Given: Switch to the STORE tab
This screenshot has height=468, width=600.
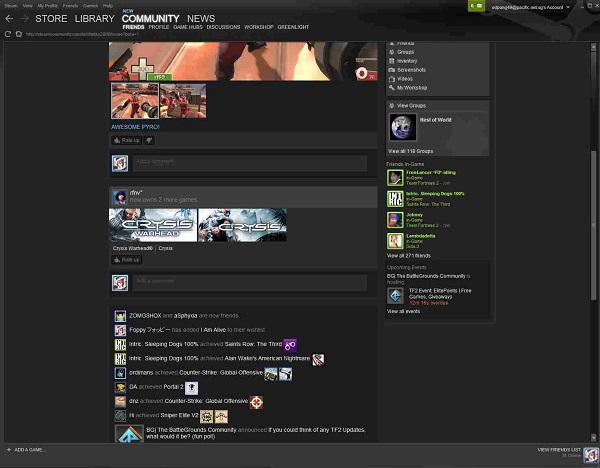Looking at the screenshot, I should coord(51,18).
